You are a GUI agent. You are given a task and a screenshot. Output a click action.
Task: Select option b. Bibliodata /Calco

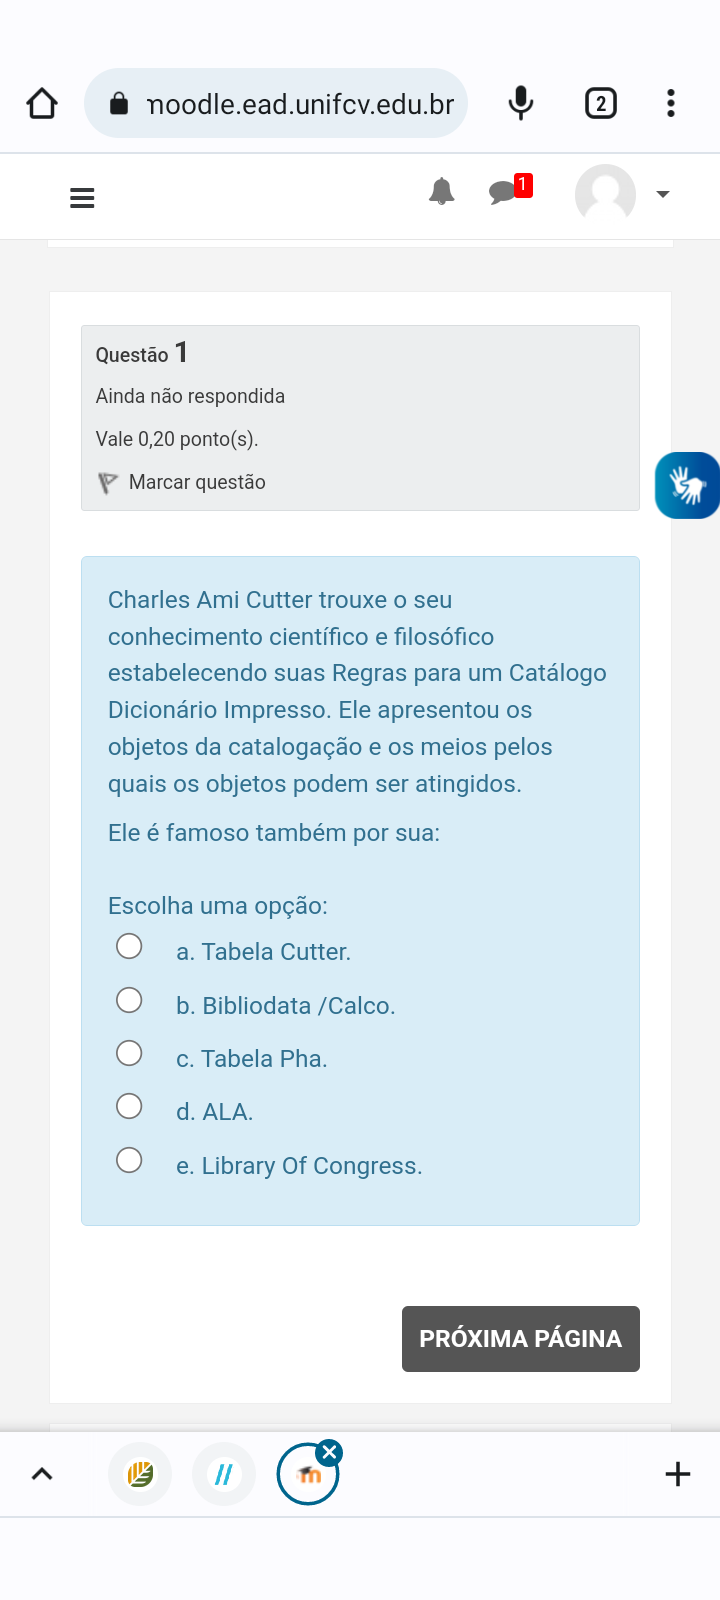click(x=129, y=1000)
